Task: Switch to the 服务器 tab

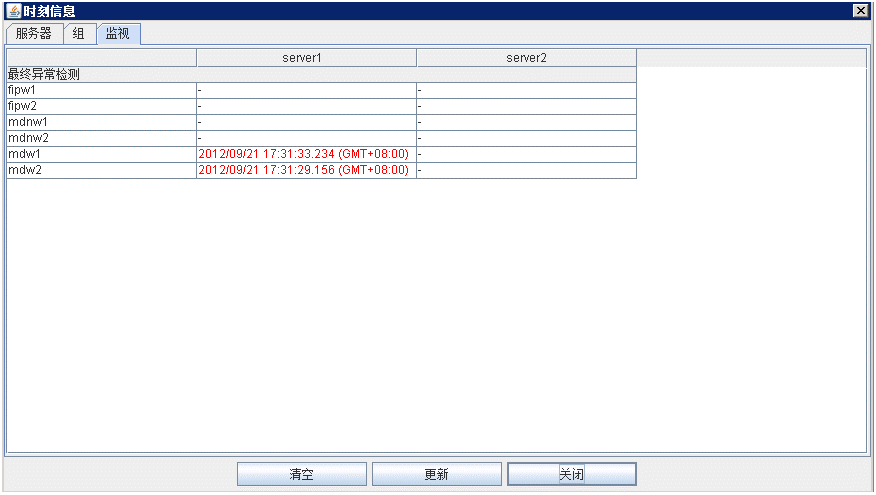Action: click(34, 34)
